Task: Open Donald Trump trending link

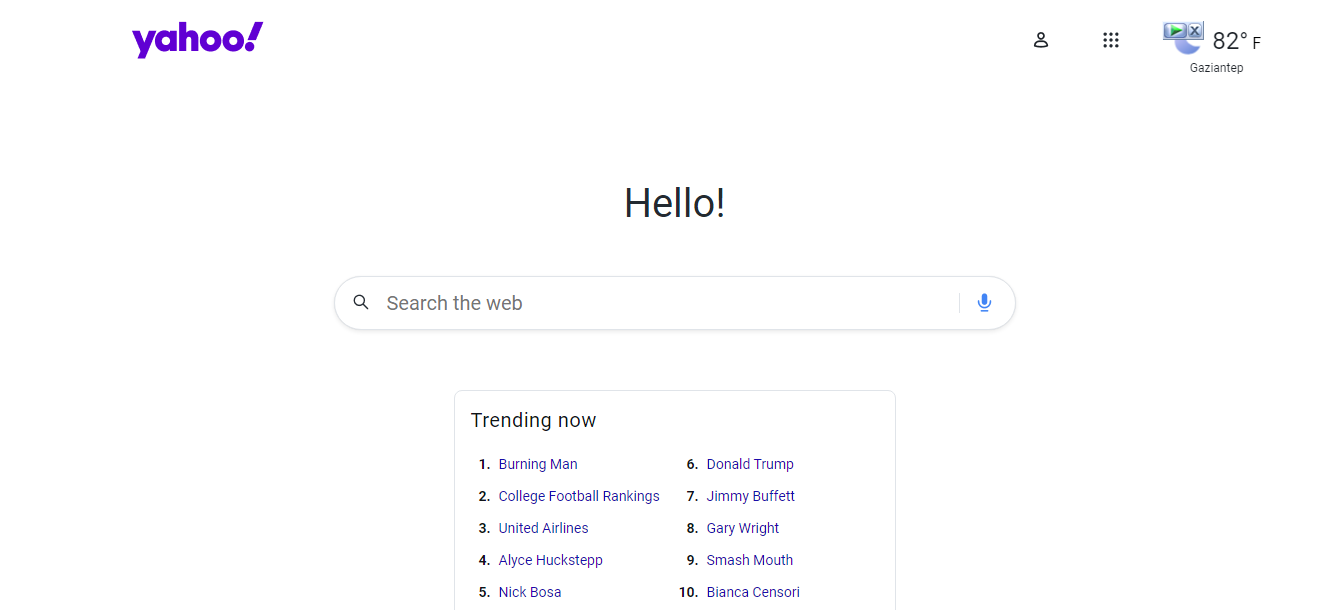Action: click(x=750, y=464)
